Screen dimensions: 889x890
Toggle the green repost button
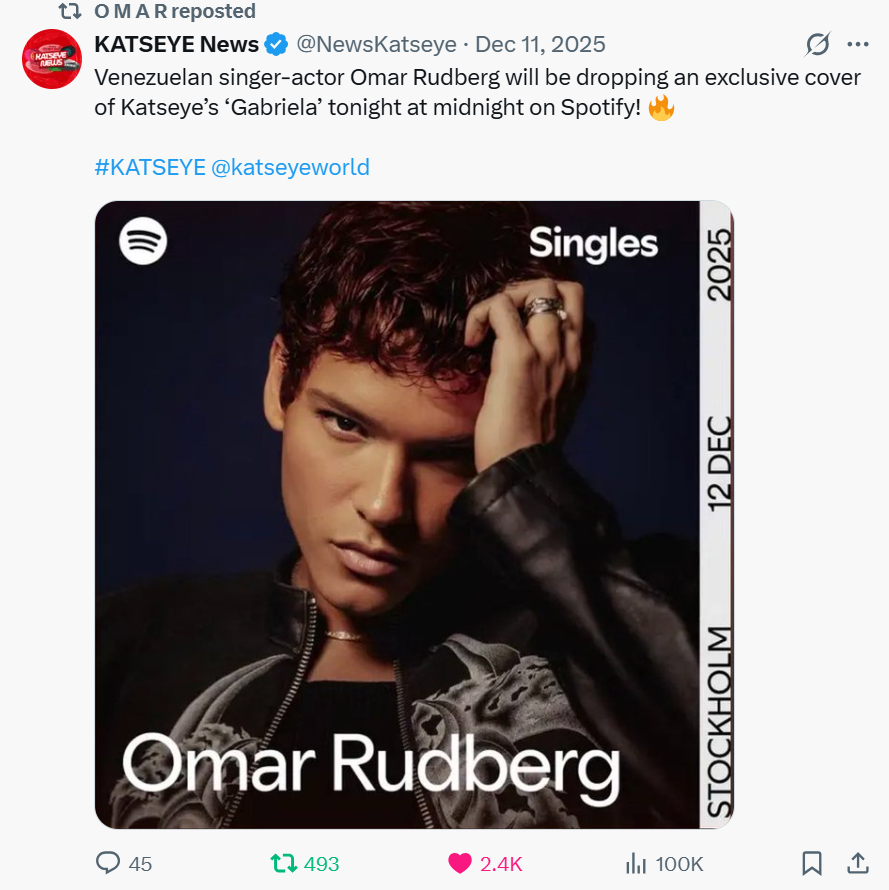(285, 863)
